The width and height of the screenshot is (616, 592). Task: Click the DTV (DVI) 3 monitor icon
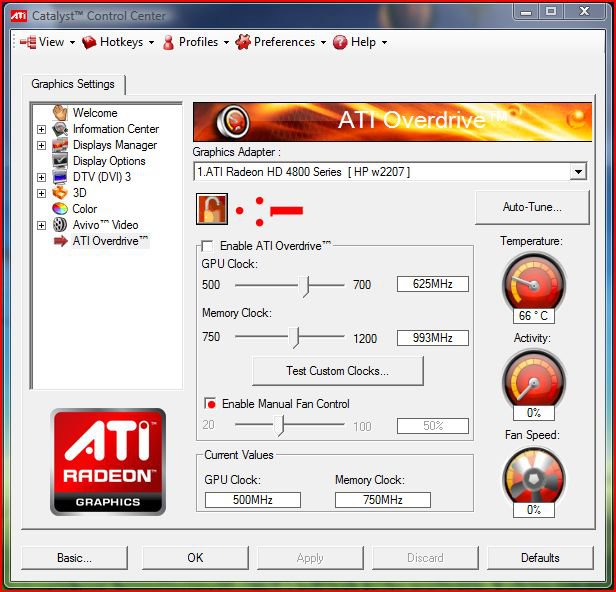click(60, 177)
